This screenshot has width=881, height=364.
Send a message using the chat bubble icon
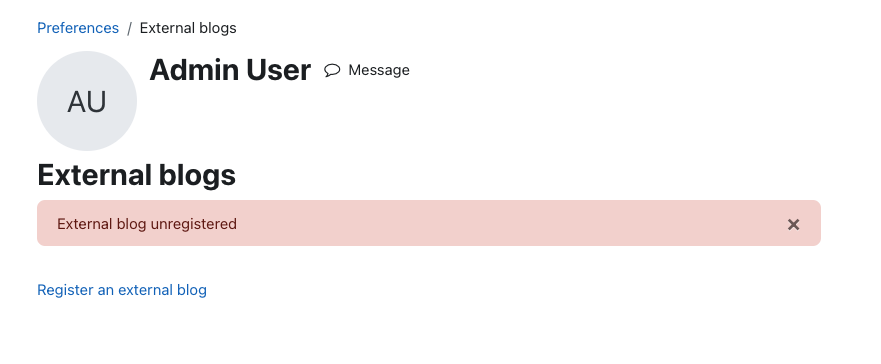click(332, 70)
